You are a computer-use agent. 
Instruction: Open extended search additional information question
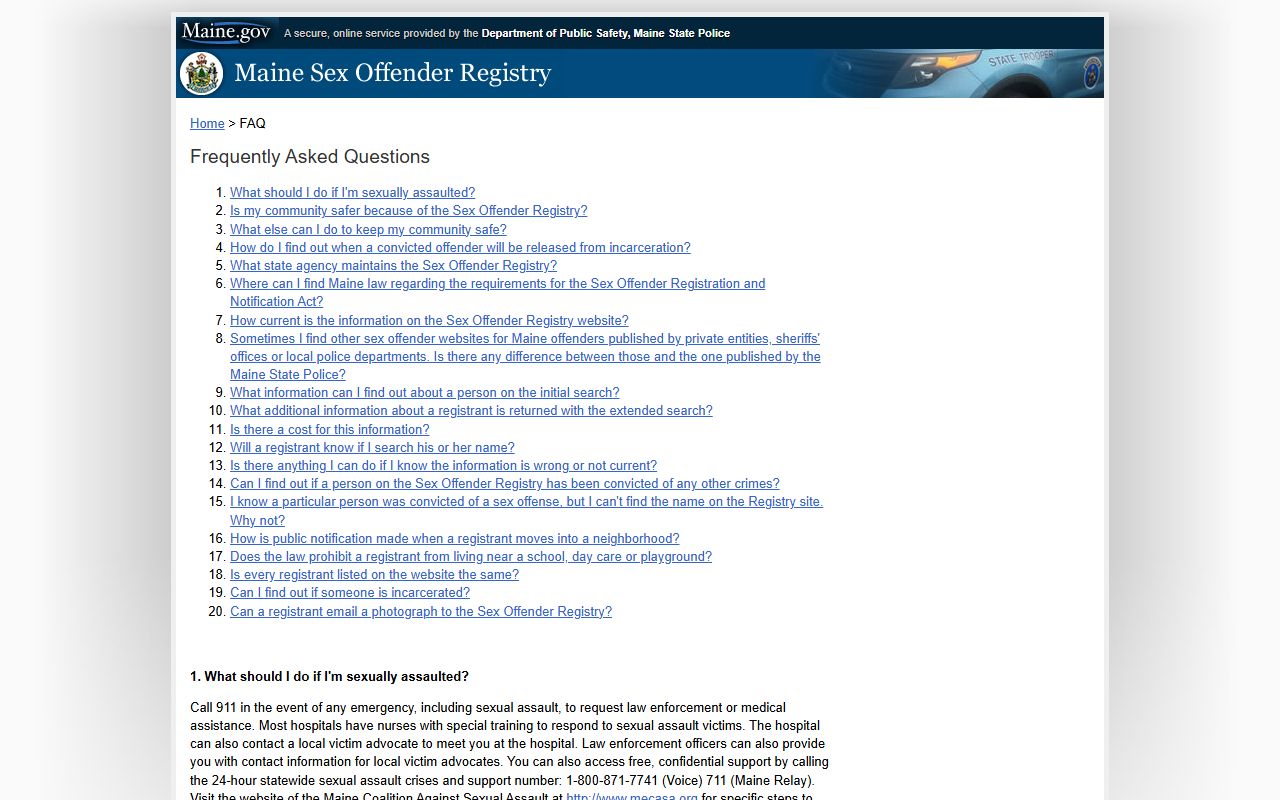471,411
